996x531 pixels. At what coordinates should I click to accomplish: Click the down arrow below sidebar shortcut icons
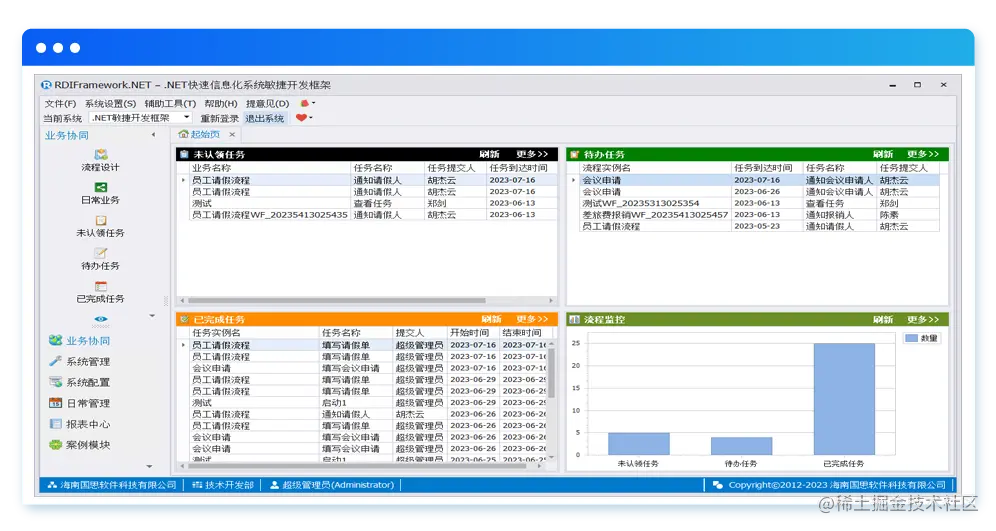(x=152, y=316)
